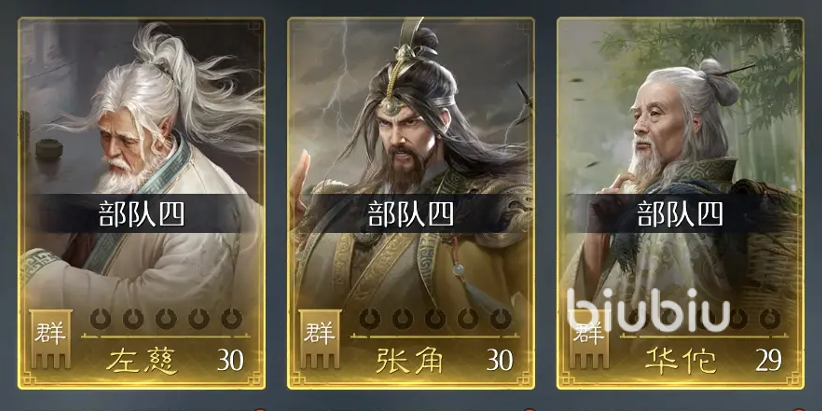
Task: Click the 张角 name label
Action: [410, 361]
